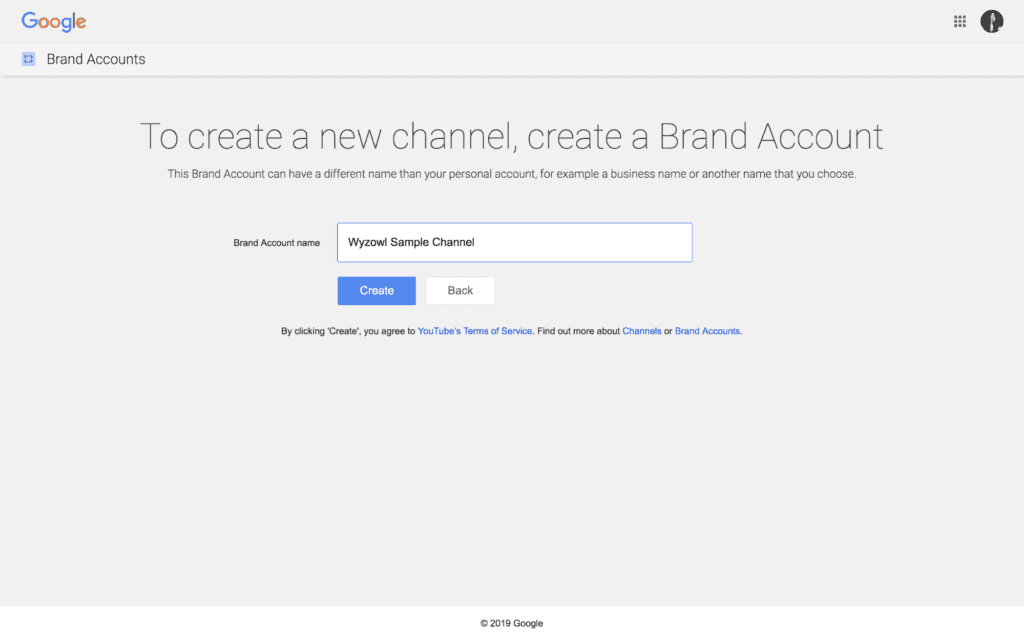Open the Google apps grid menu

coord(960,21)
